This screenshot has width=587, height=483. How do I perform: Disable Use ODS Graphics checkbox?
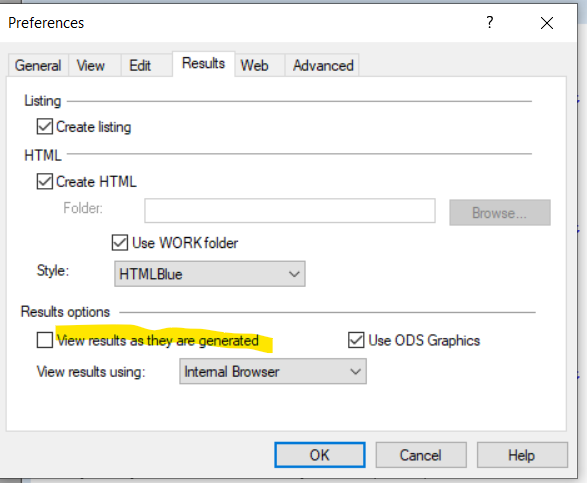[x=356, y=340]
